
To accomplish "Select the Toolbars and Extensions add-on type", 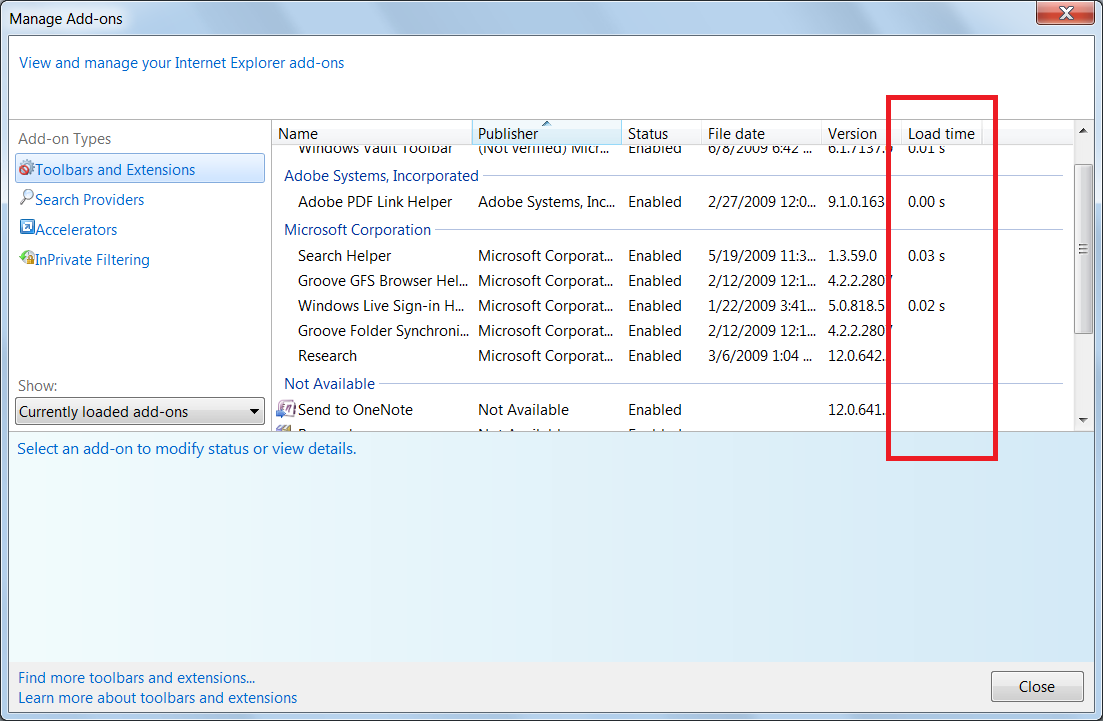I will (115, 170).
